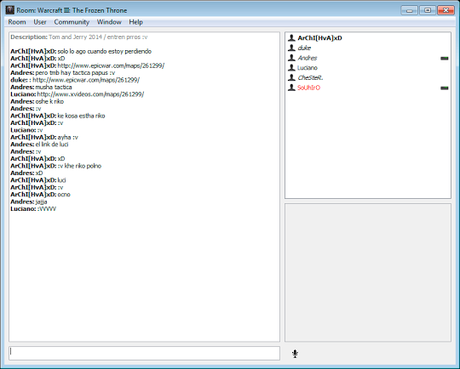Click the person icon beside duke
This screenshot has width=460, height=369.
point(292,48)
